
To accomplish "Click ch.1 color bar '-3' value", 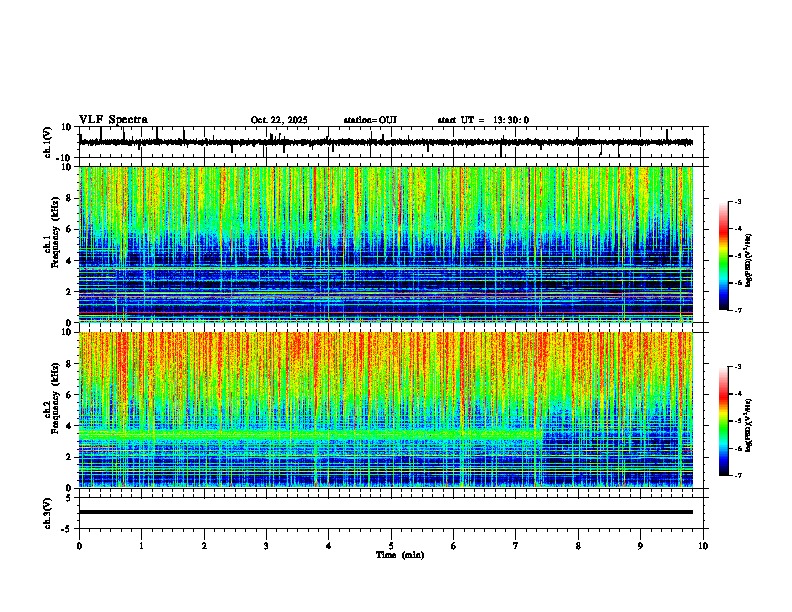I will [737, 202].
